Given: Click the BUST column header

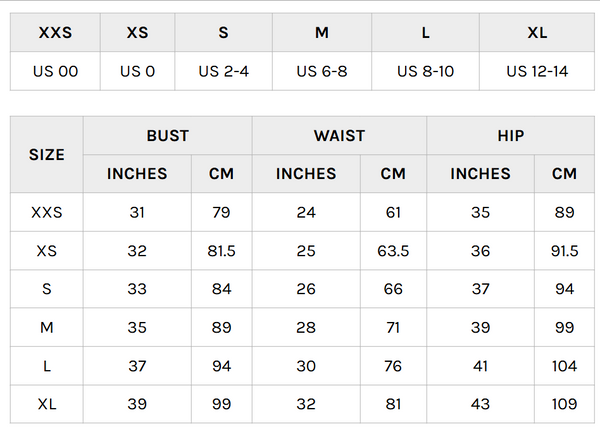Looking at the screenshot, I should click(x=167, y=135).
